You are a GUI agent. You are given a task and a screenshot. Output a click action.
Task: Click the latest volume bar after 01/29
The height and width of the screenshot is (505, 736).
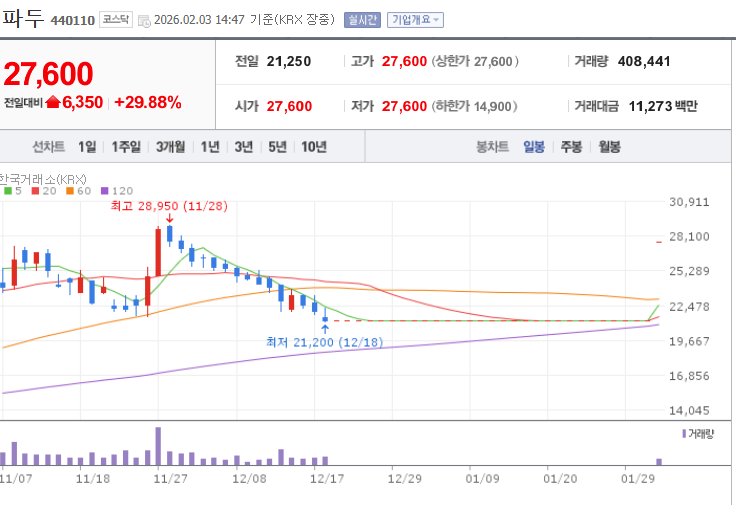(x=659, y=462)
